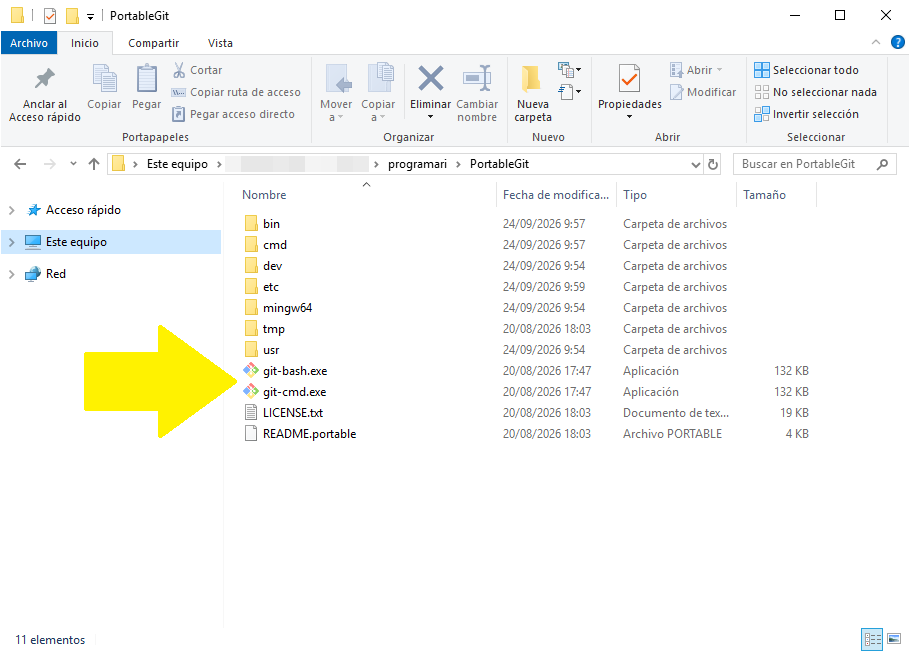Click the Anclar al Acceso rápido pin icon
This screenshot has width=910, height=652.
tap(44, 79)
